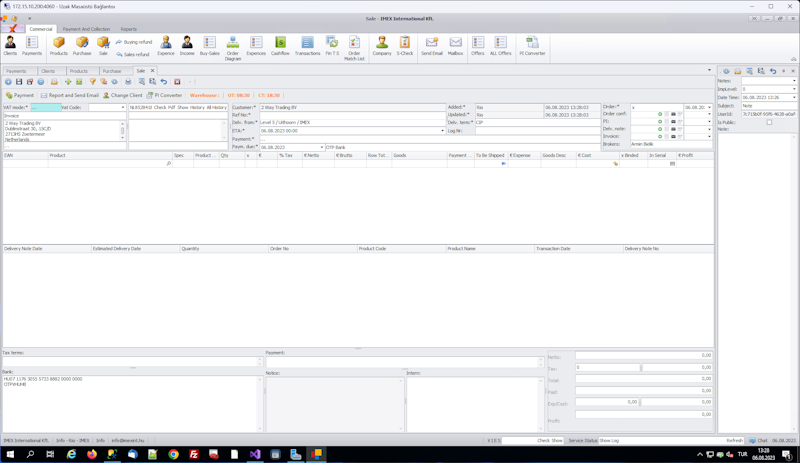Open the S-Check ribbon icon
The width and height of the screenshot is (800, 463).
405,46
